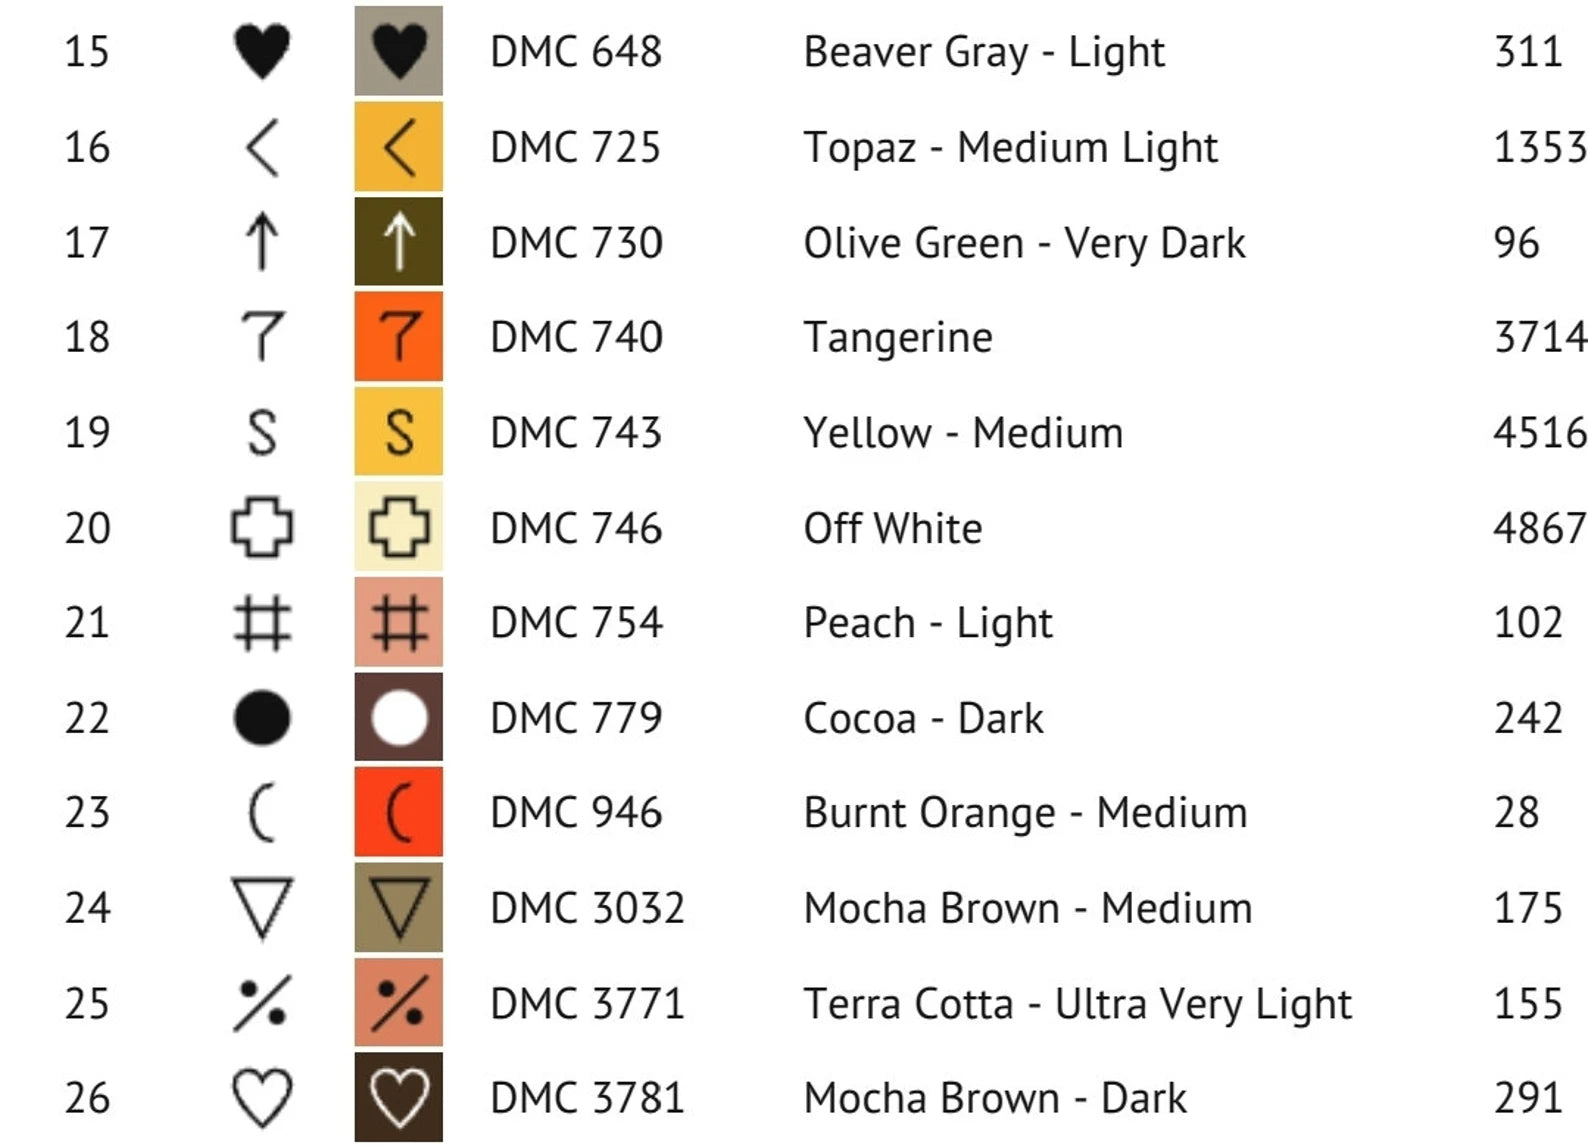Image resolution: width=1588 pixels, height=1145 pixels.
Task: Click the DMC 648 thread code
Action: (x=576, y=51)
